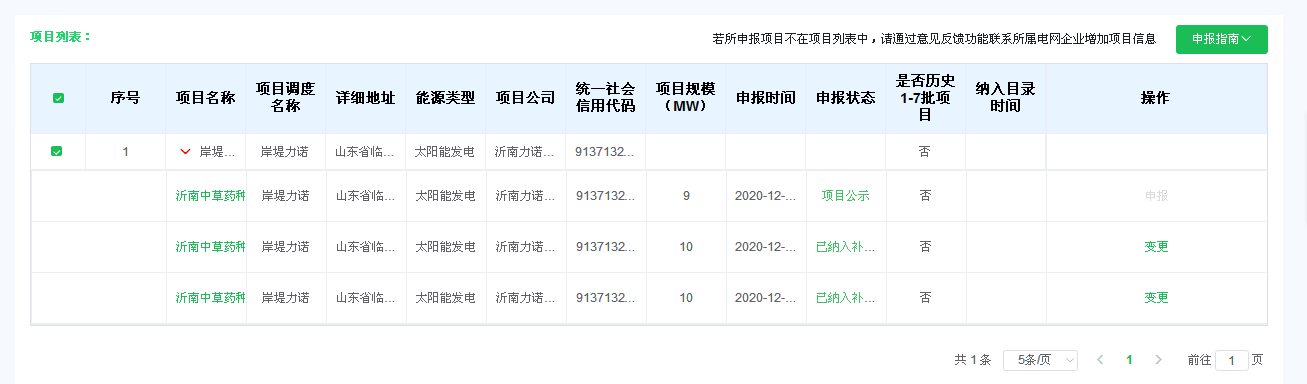Click the 项目规模(MW) column header

[x=686, y=98]
